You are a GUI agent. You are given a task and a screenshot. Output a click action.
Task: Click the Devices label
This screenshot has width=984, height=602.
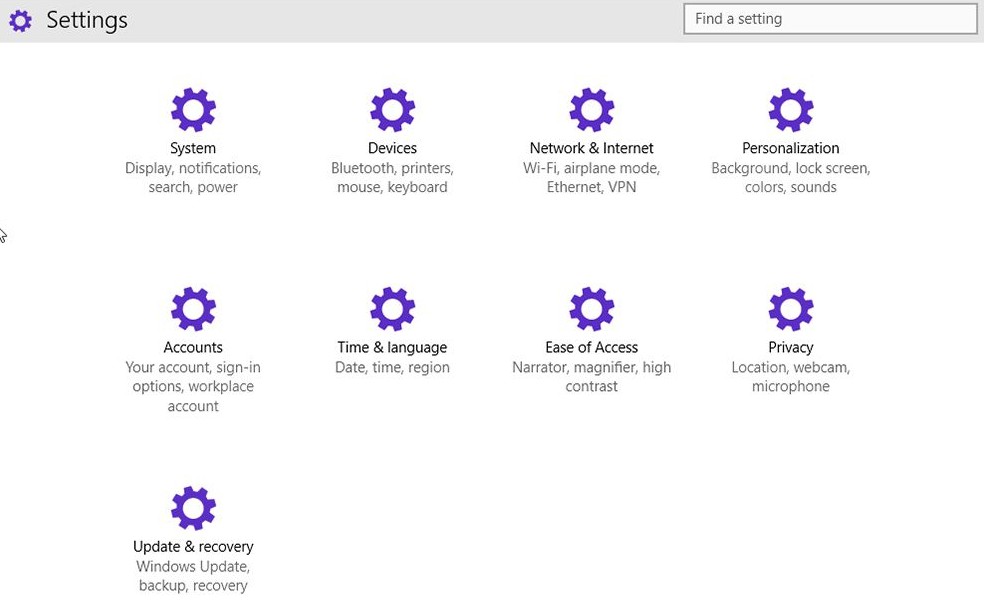click(392, 148)
